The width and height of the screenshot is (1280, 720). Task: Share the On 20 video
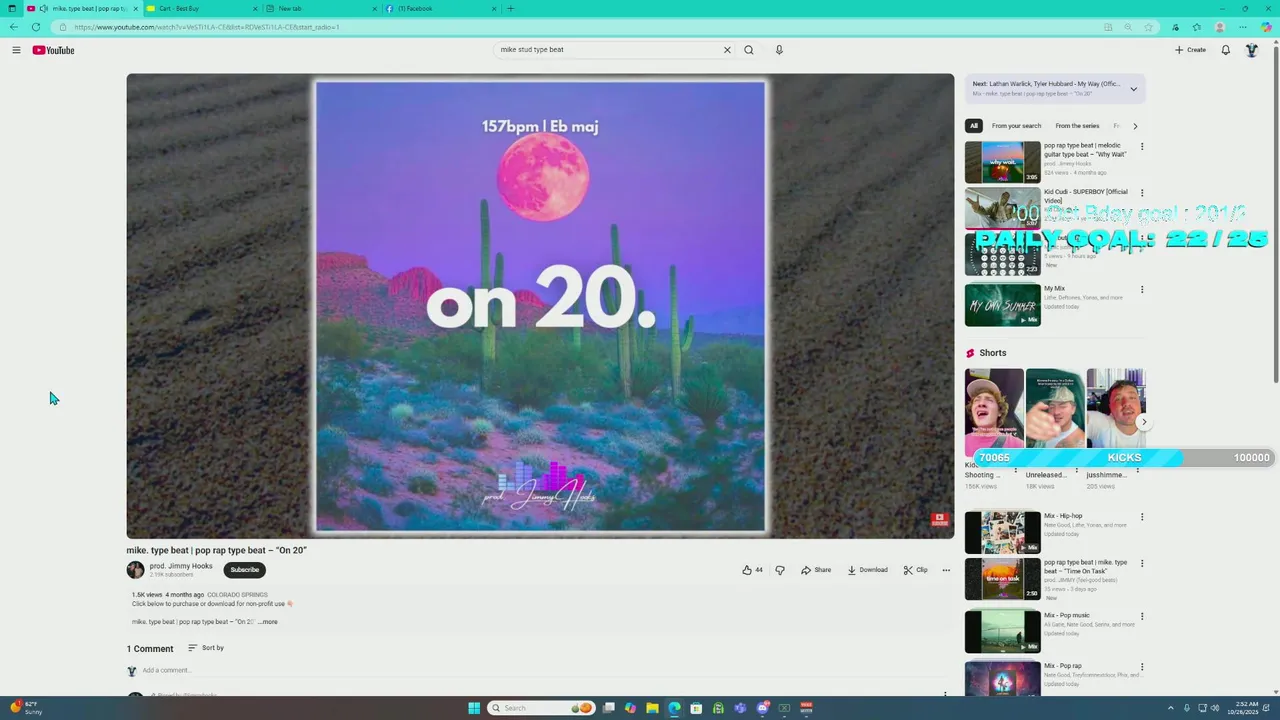(x=816, y=570)
